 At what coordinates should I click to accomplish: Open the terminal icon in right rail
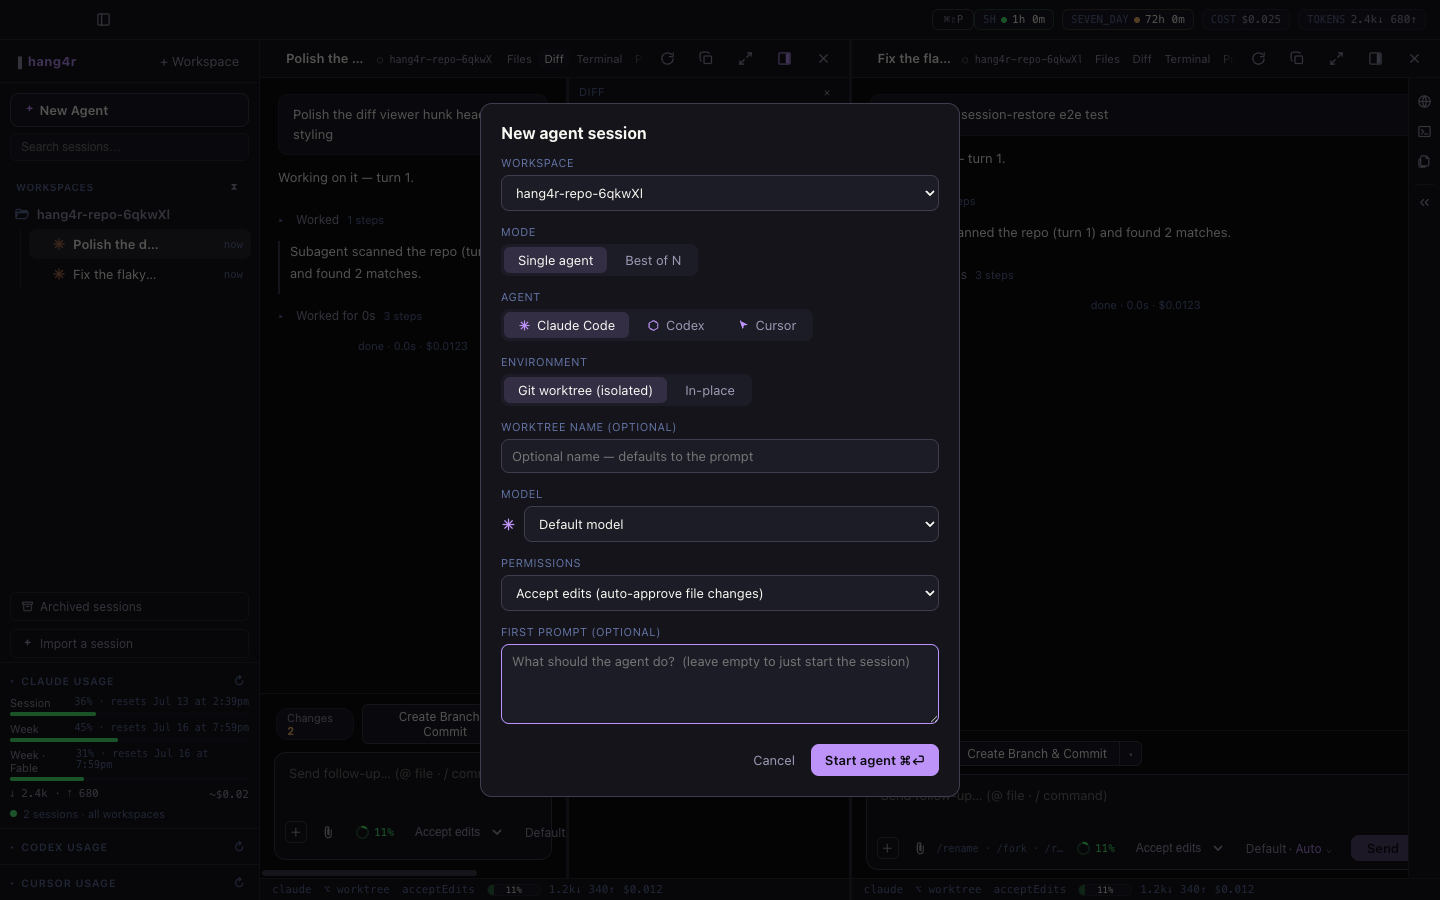tap(1424, 131)
